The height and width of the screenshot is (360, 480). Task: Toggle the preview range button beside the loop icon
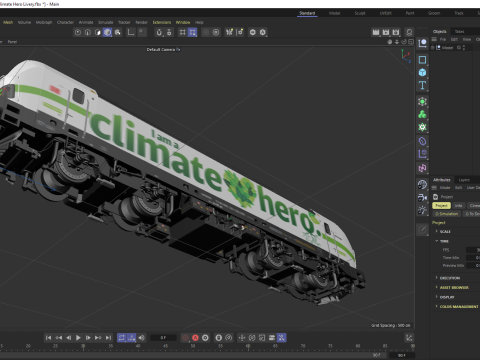[132, 338]
